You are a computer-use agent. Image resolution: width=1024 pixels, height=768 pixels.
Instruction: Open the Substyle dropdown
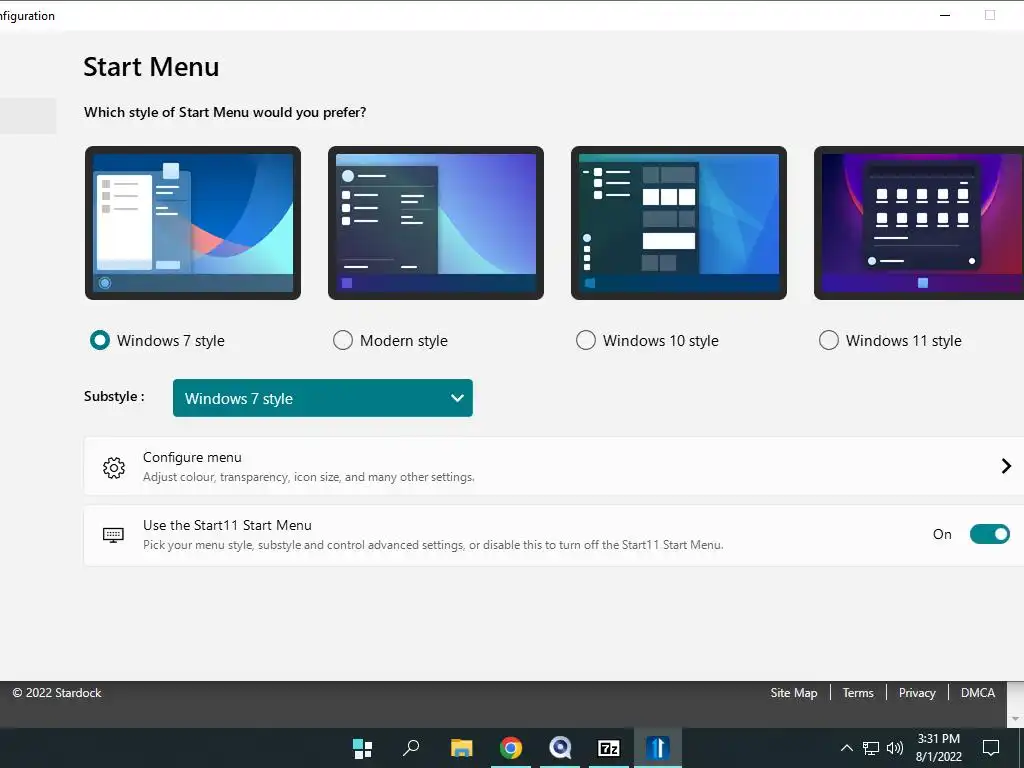click(x=323, y=398)
